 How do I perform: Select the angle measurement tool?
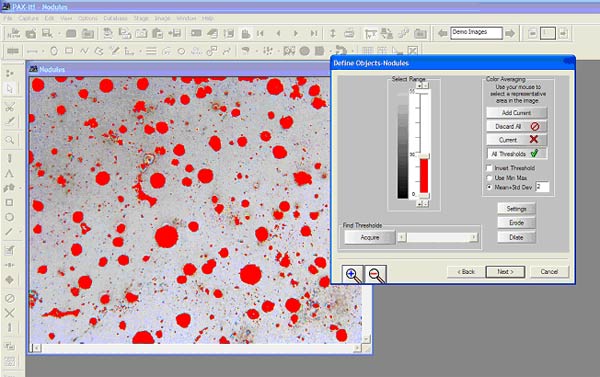10,173
